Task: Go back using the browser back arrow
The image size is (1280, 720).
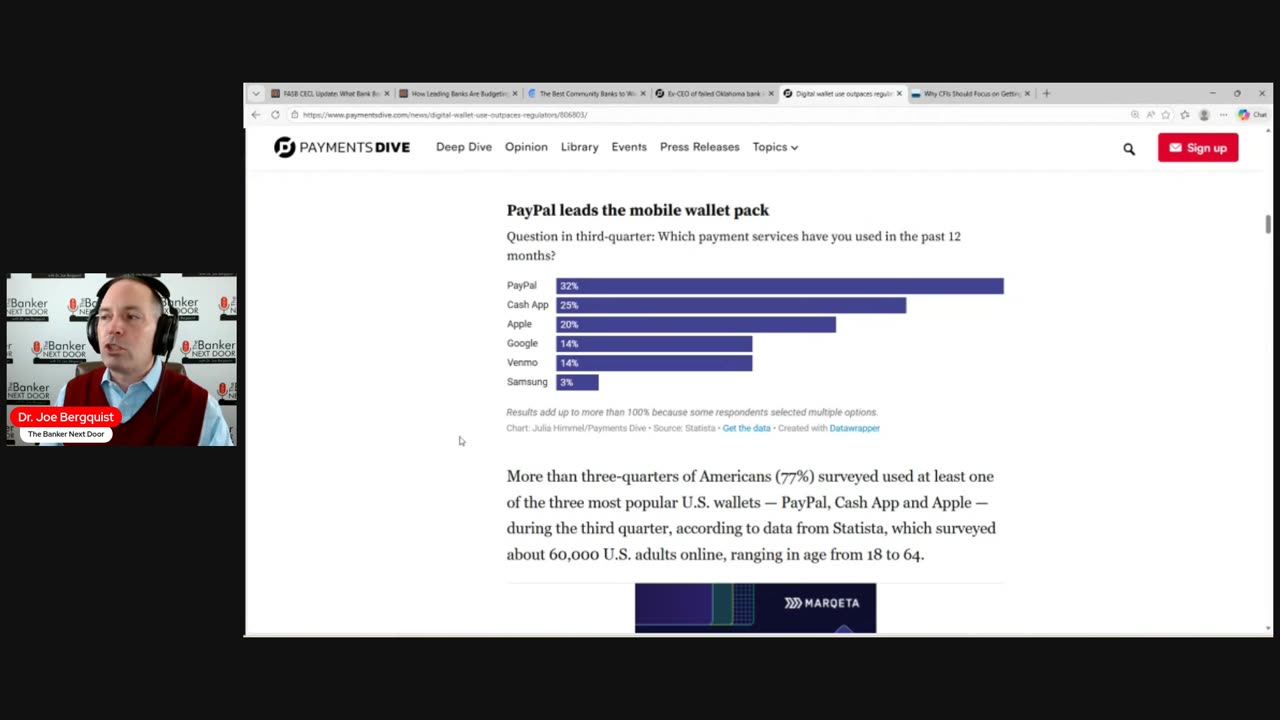Action: pos(256,115)
